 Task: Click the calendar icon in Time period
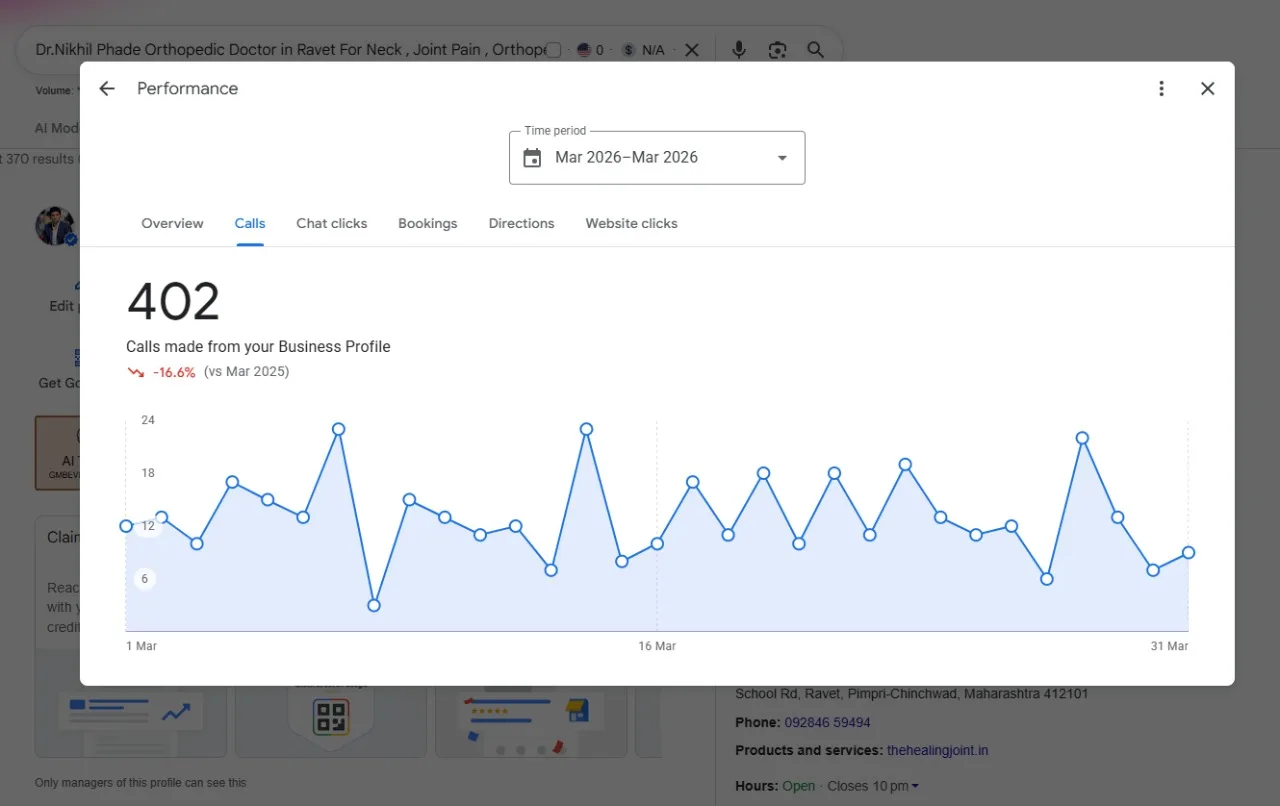[532, 158]
